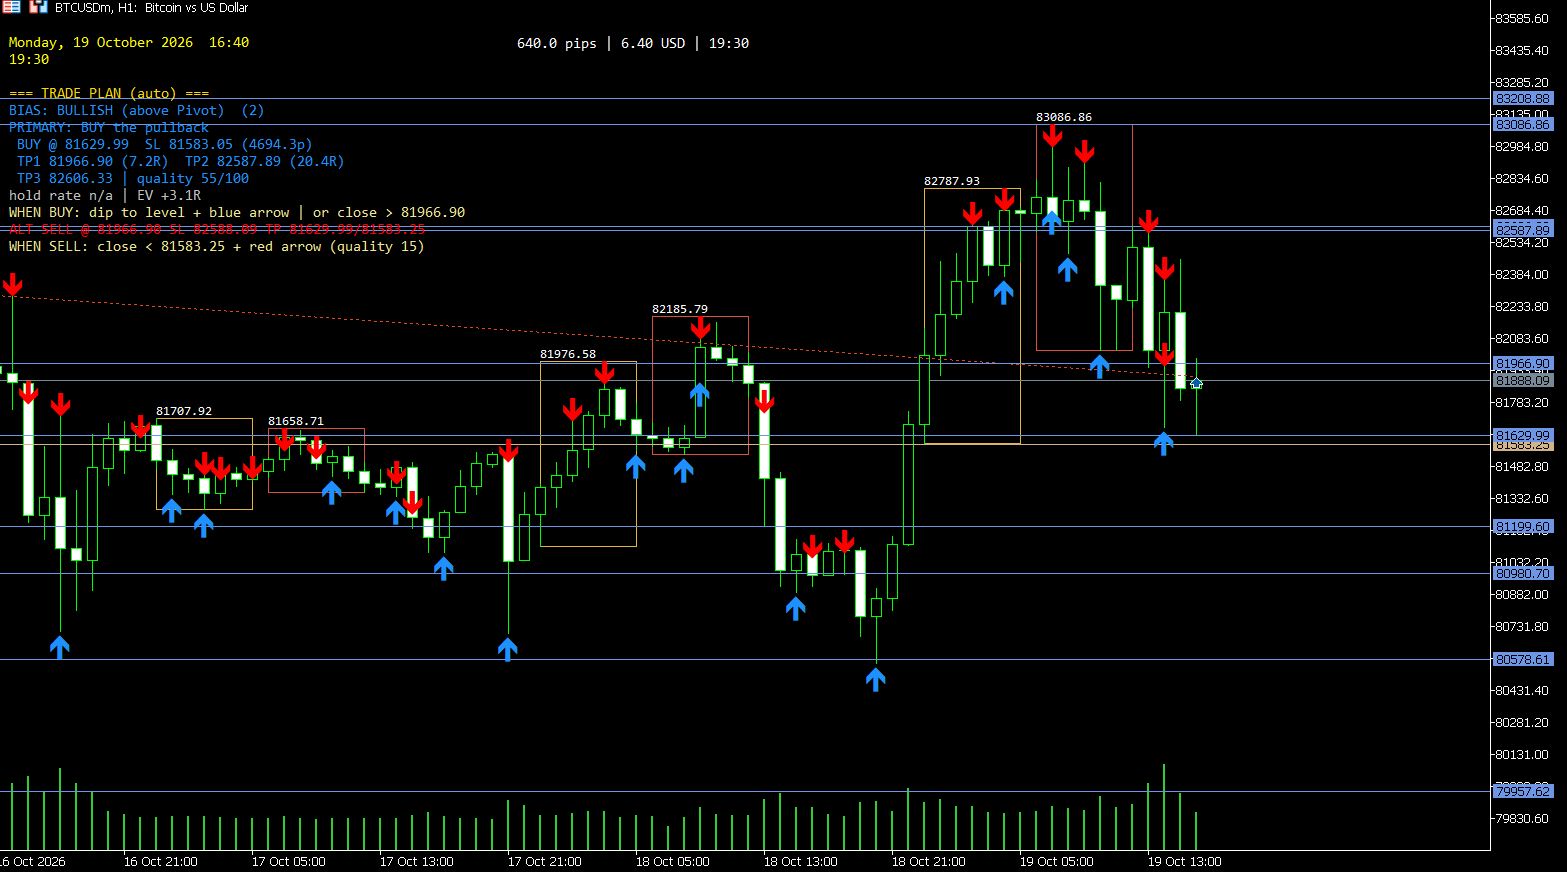Viewport: 1567px width, 872px height.
Task: Click the 81966.90 price level tag
Action: coord(1523,363)
